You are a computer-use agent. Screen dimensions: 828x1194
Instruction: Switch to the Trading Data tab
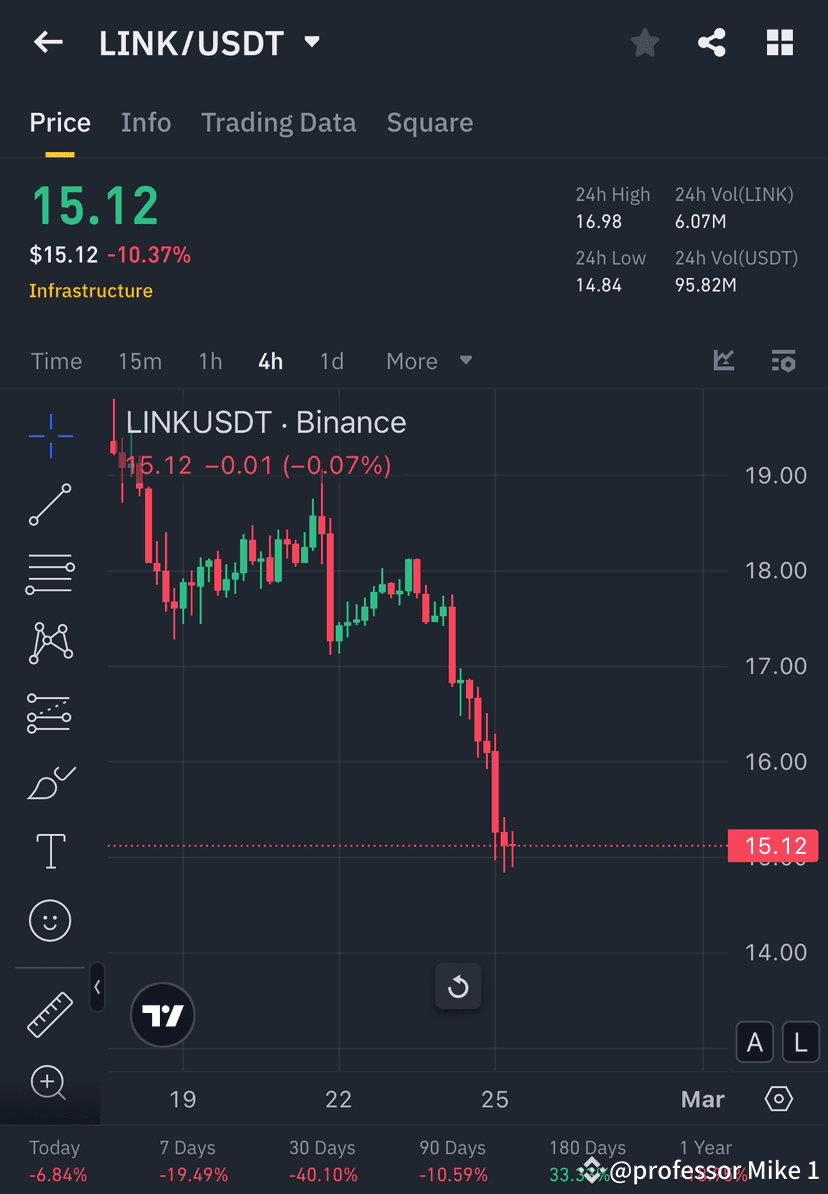tap(279, 122)
